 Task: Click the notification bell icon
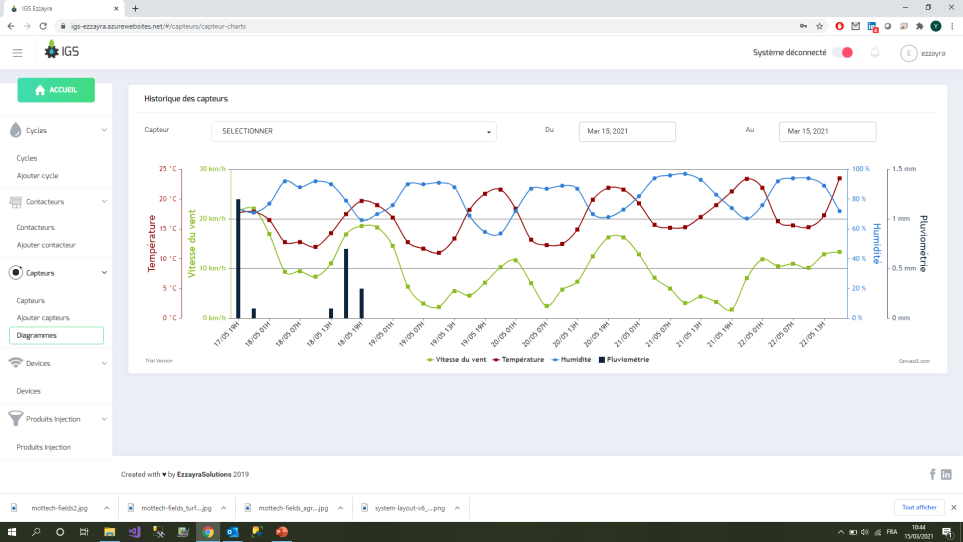coord(875,53)
